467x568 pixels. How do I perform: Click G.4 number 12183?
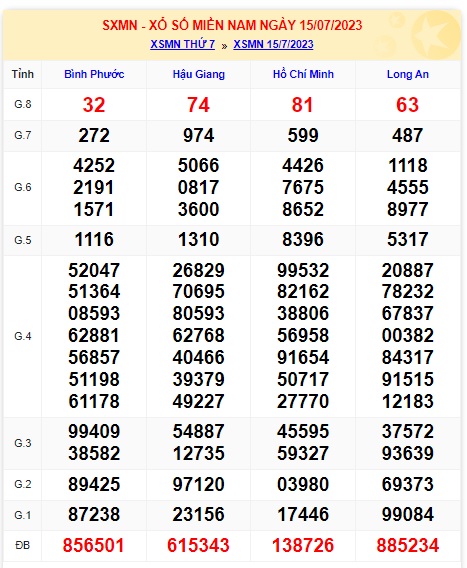[408, 401]
